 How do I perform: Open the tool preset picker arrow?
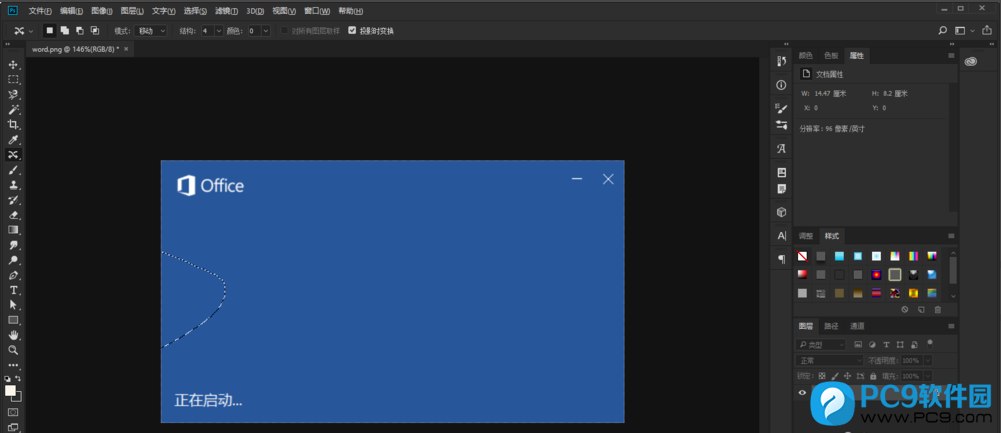pyautogui.click(x=31, y=30)
